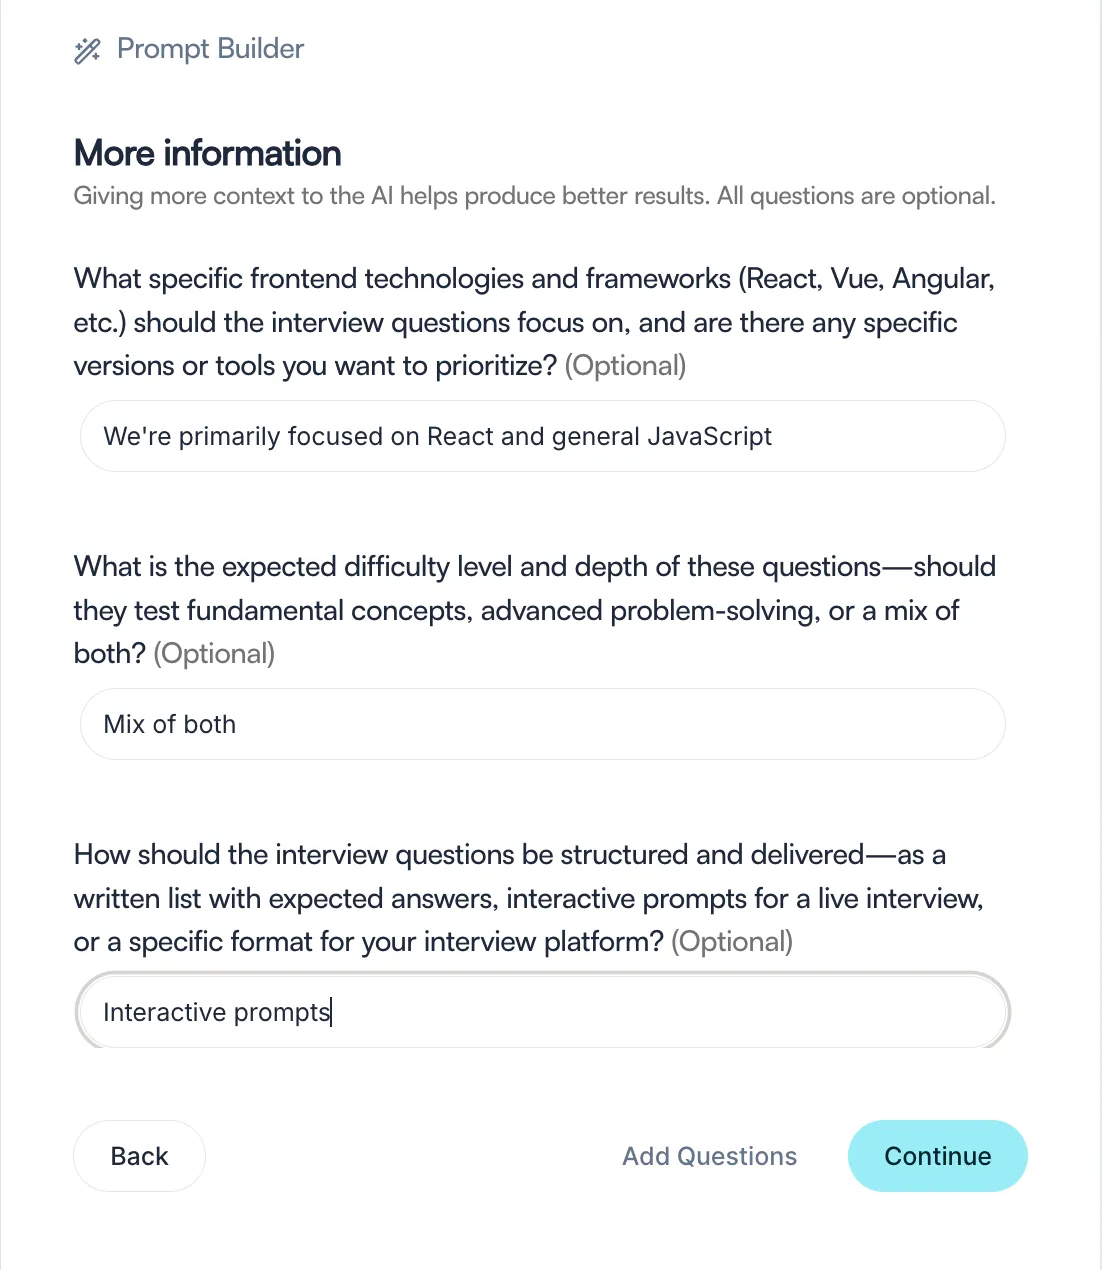Image resolution: width=1102 pixels, height=1270 pixels.
Task: Select the More information heading
Action: [208, 153]
